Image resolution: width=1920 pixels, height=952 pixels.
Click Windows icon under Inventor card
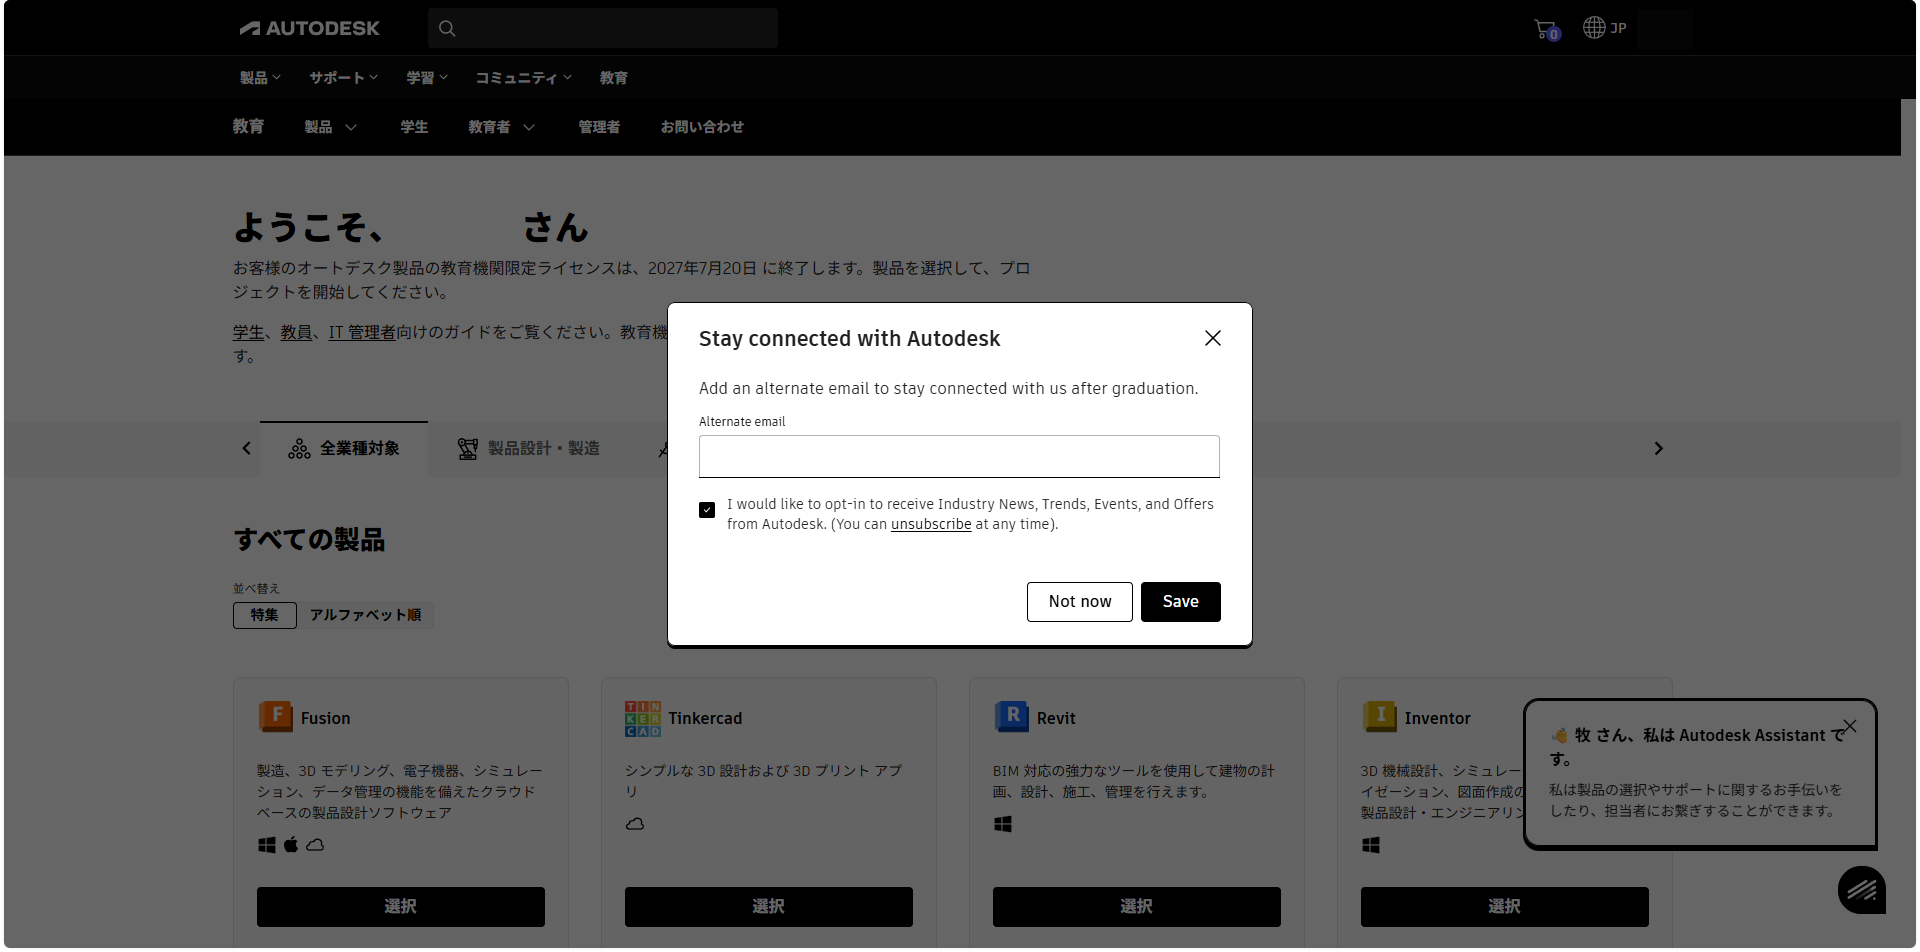[x=1371, y=845]
